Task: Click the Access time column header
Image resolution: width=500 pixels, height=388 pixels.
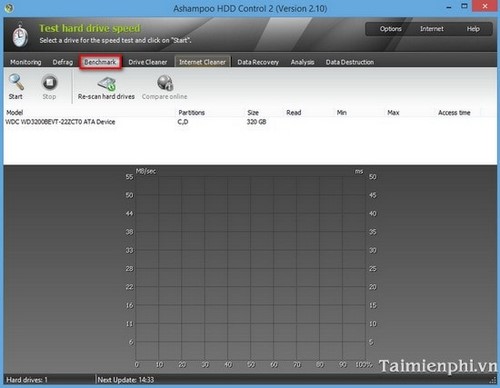Action: [454, 113]
